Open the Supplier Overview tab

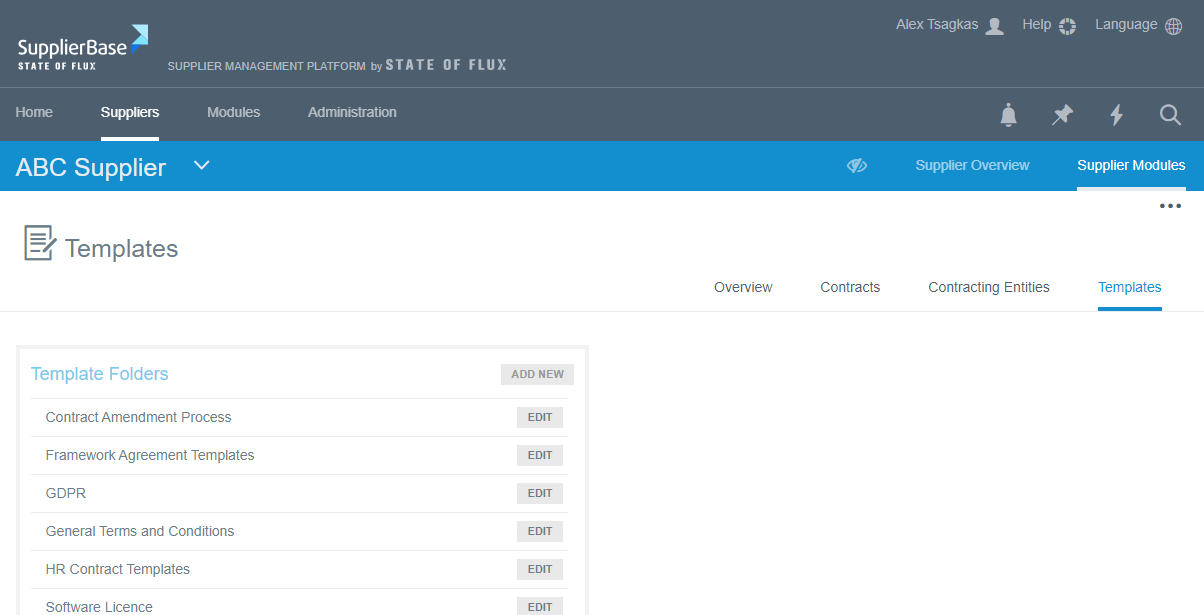972,165
